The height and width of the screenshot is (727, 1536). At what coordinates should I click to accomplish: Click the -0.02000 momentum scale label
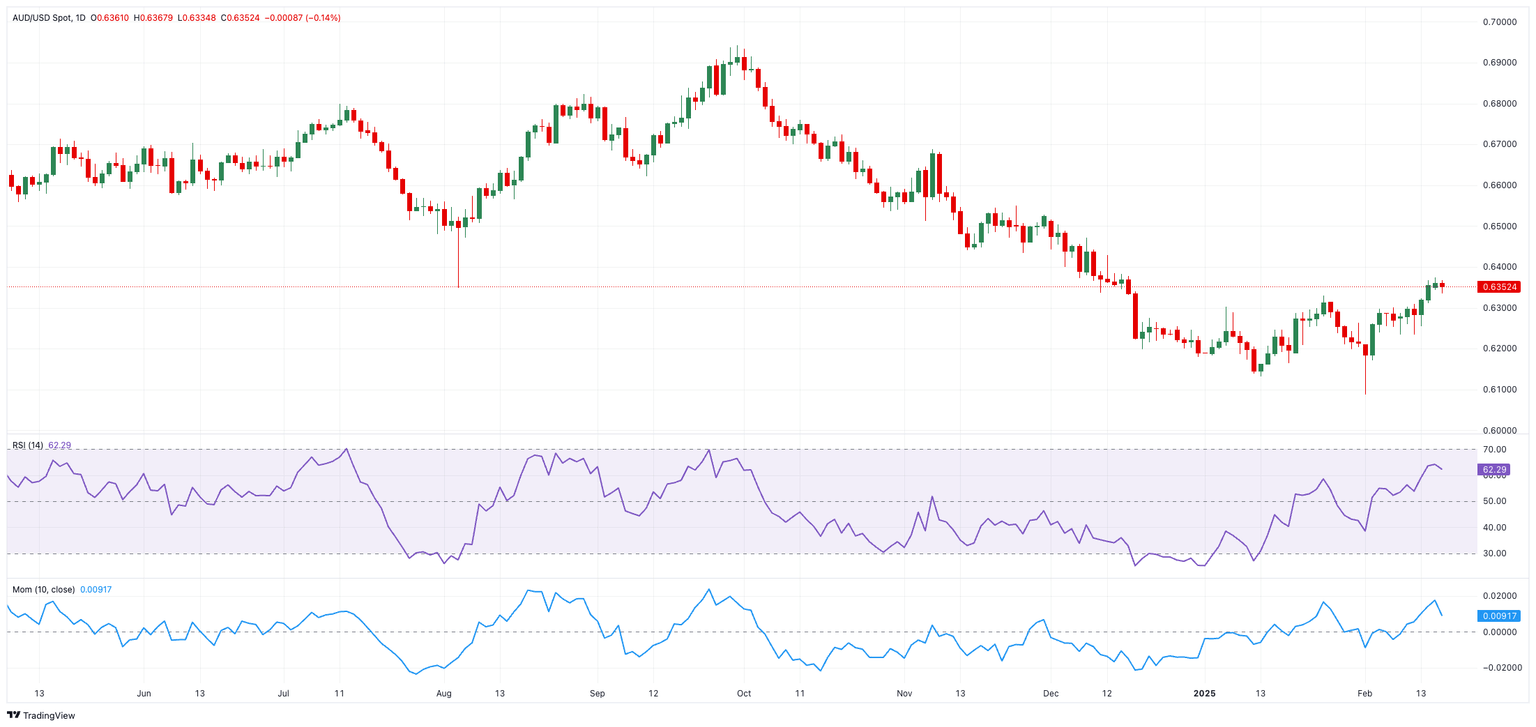point(1501,667)
